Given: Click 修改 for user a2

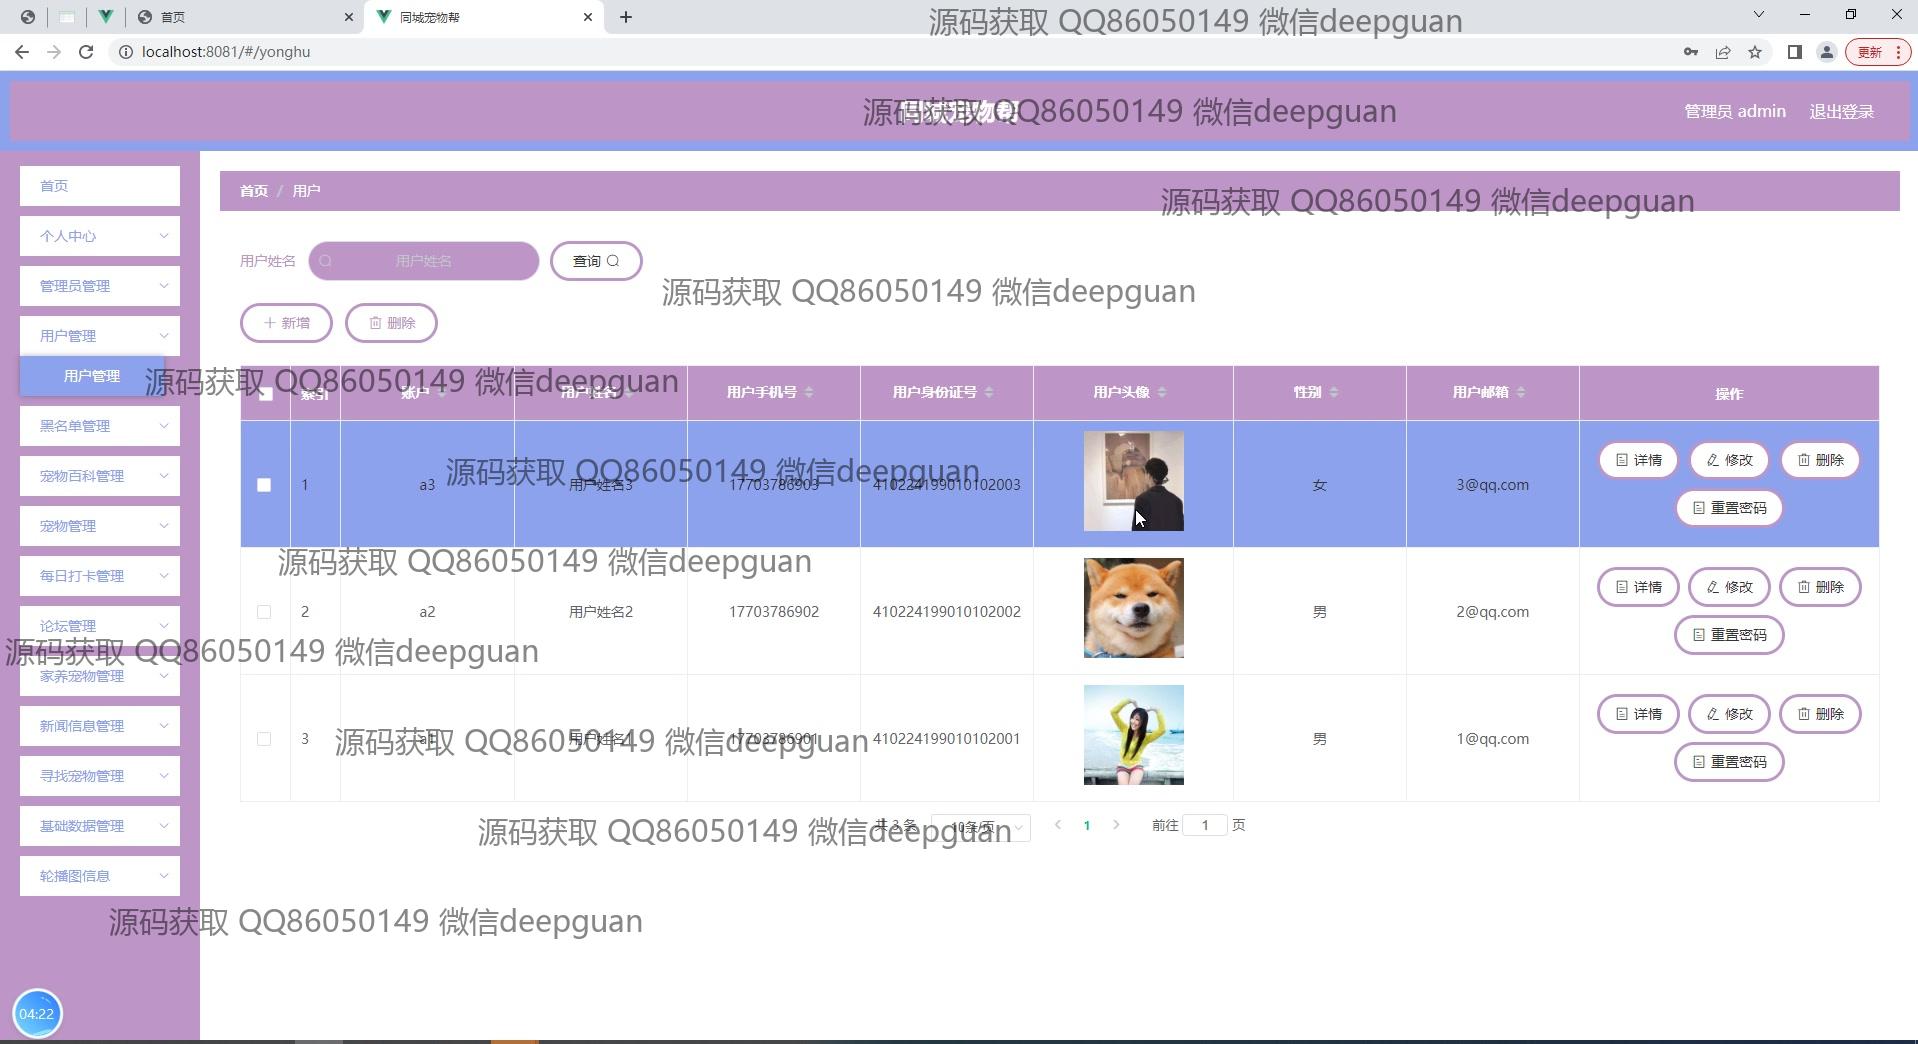Looking at the screenshot, I should click(1729, 587).
